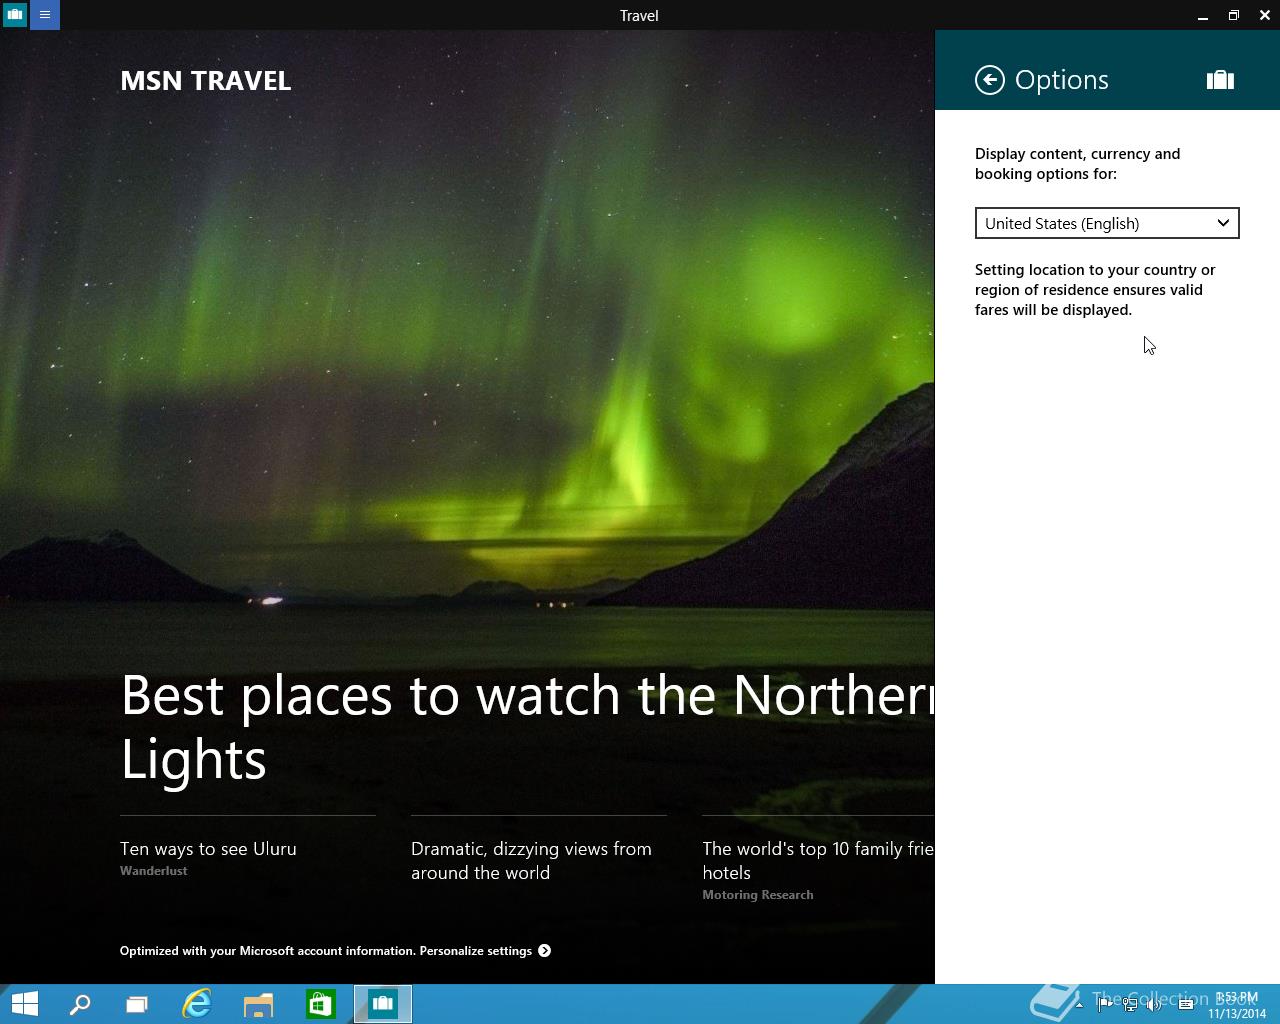Open Task View on the taskbar
The image size is (1280, 1024).
coord(137,1004)
